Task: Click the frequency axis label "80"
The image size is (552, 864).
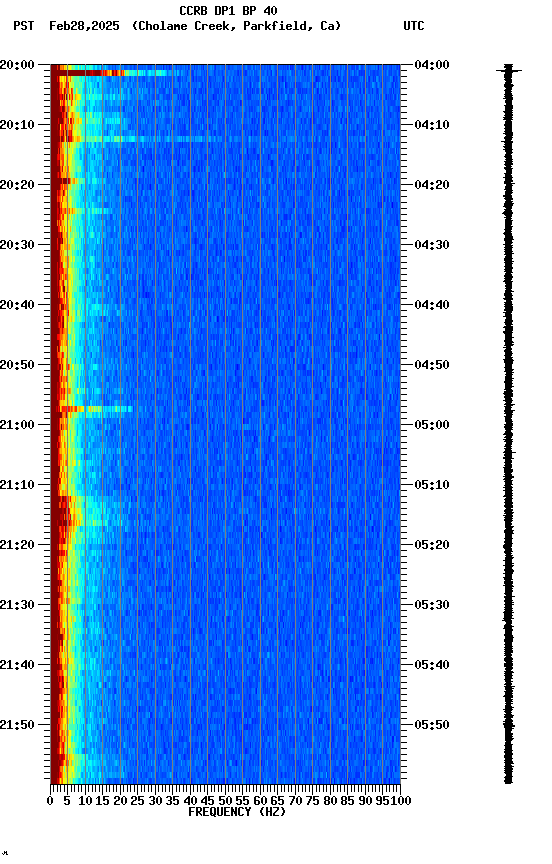Action: point(330,801)
